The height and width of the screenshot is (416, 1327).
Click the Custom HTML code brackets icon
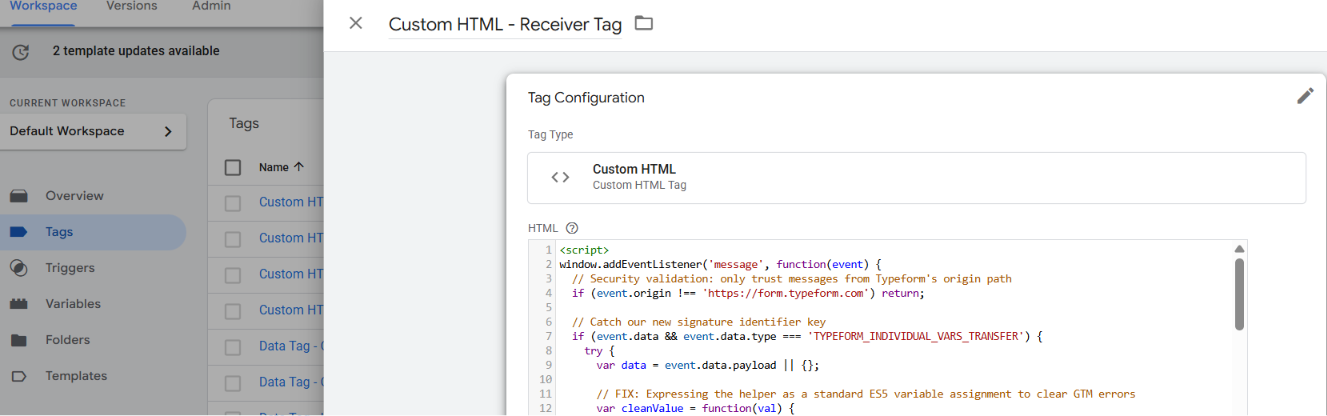click(560, 177)
